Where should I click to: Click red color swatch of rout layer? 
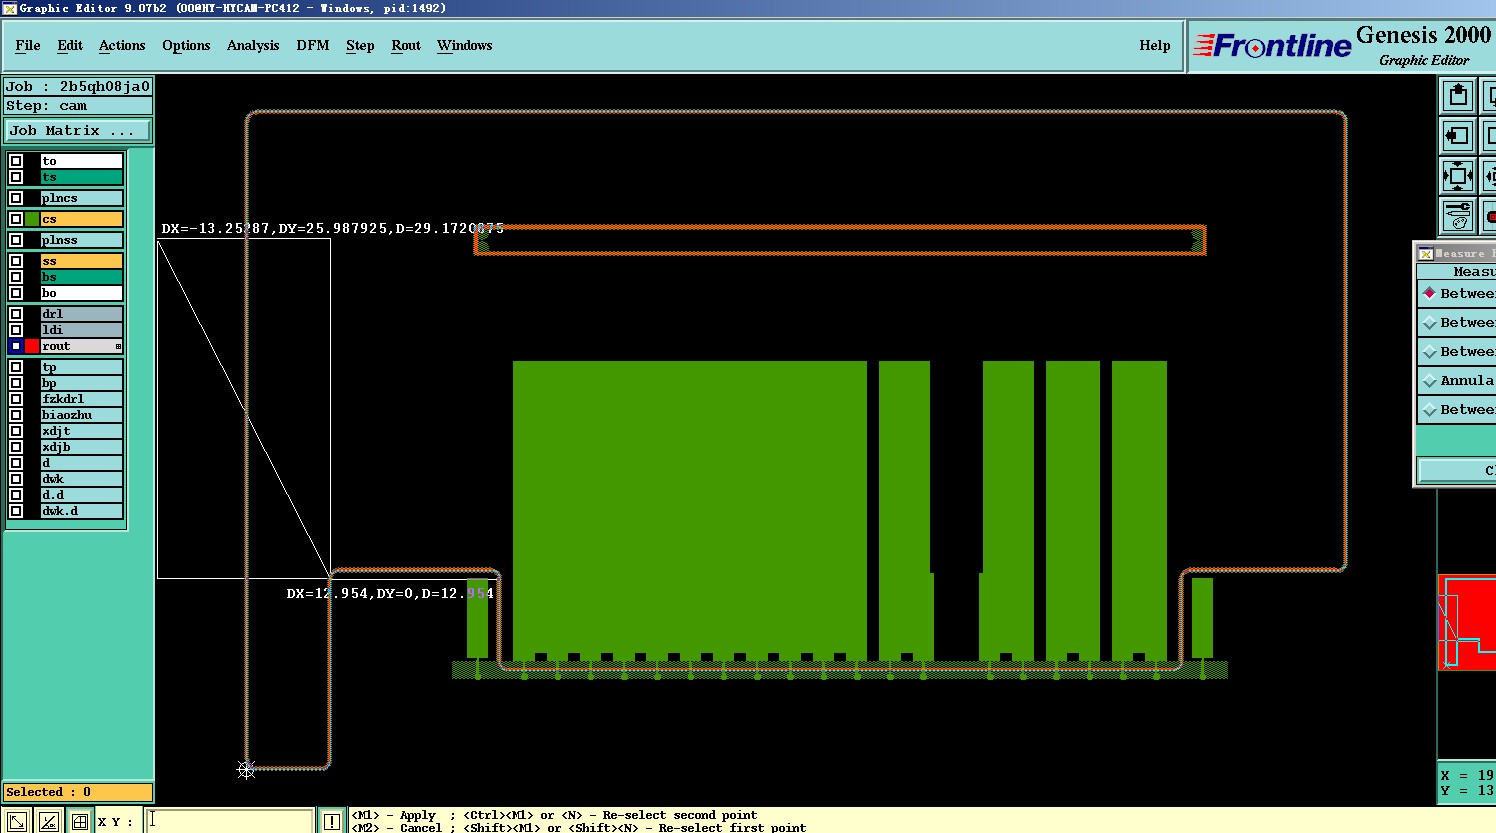32,346
